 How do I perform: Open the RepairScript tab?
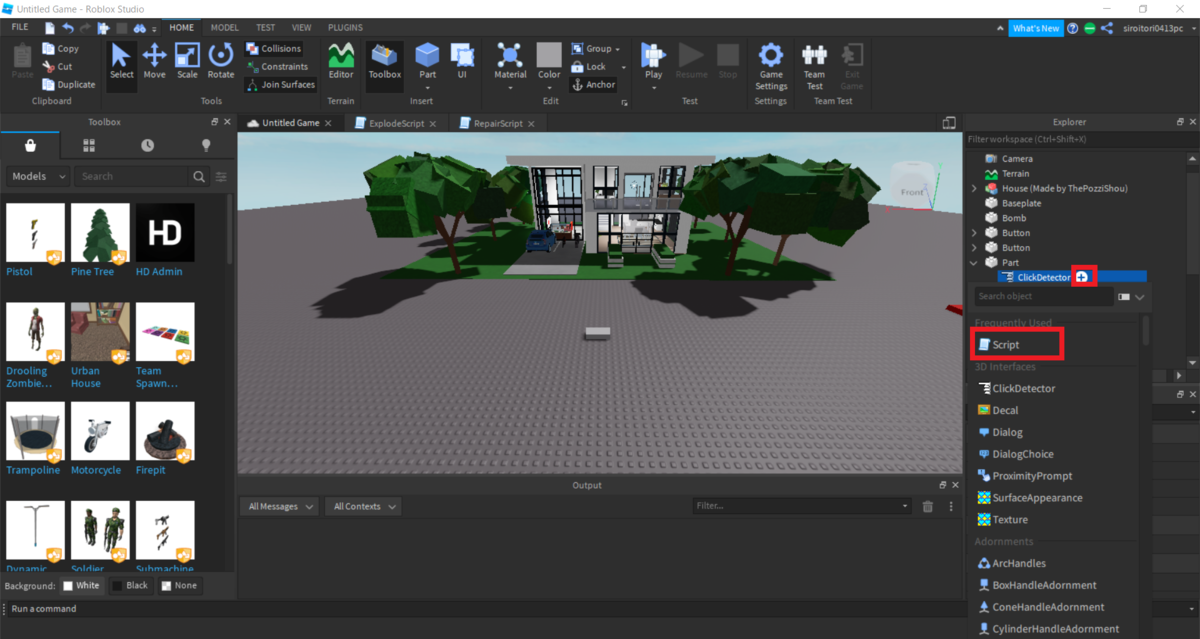[x=498, y=123]
